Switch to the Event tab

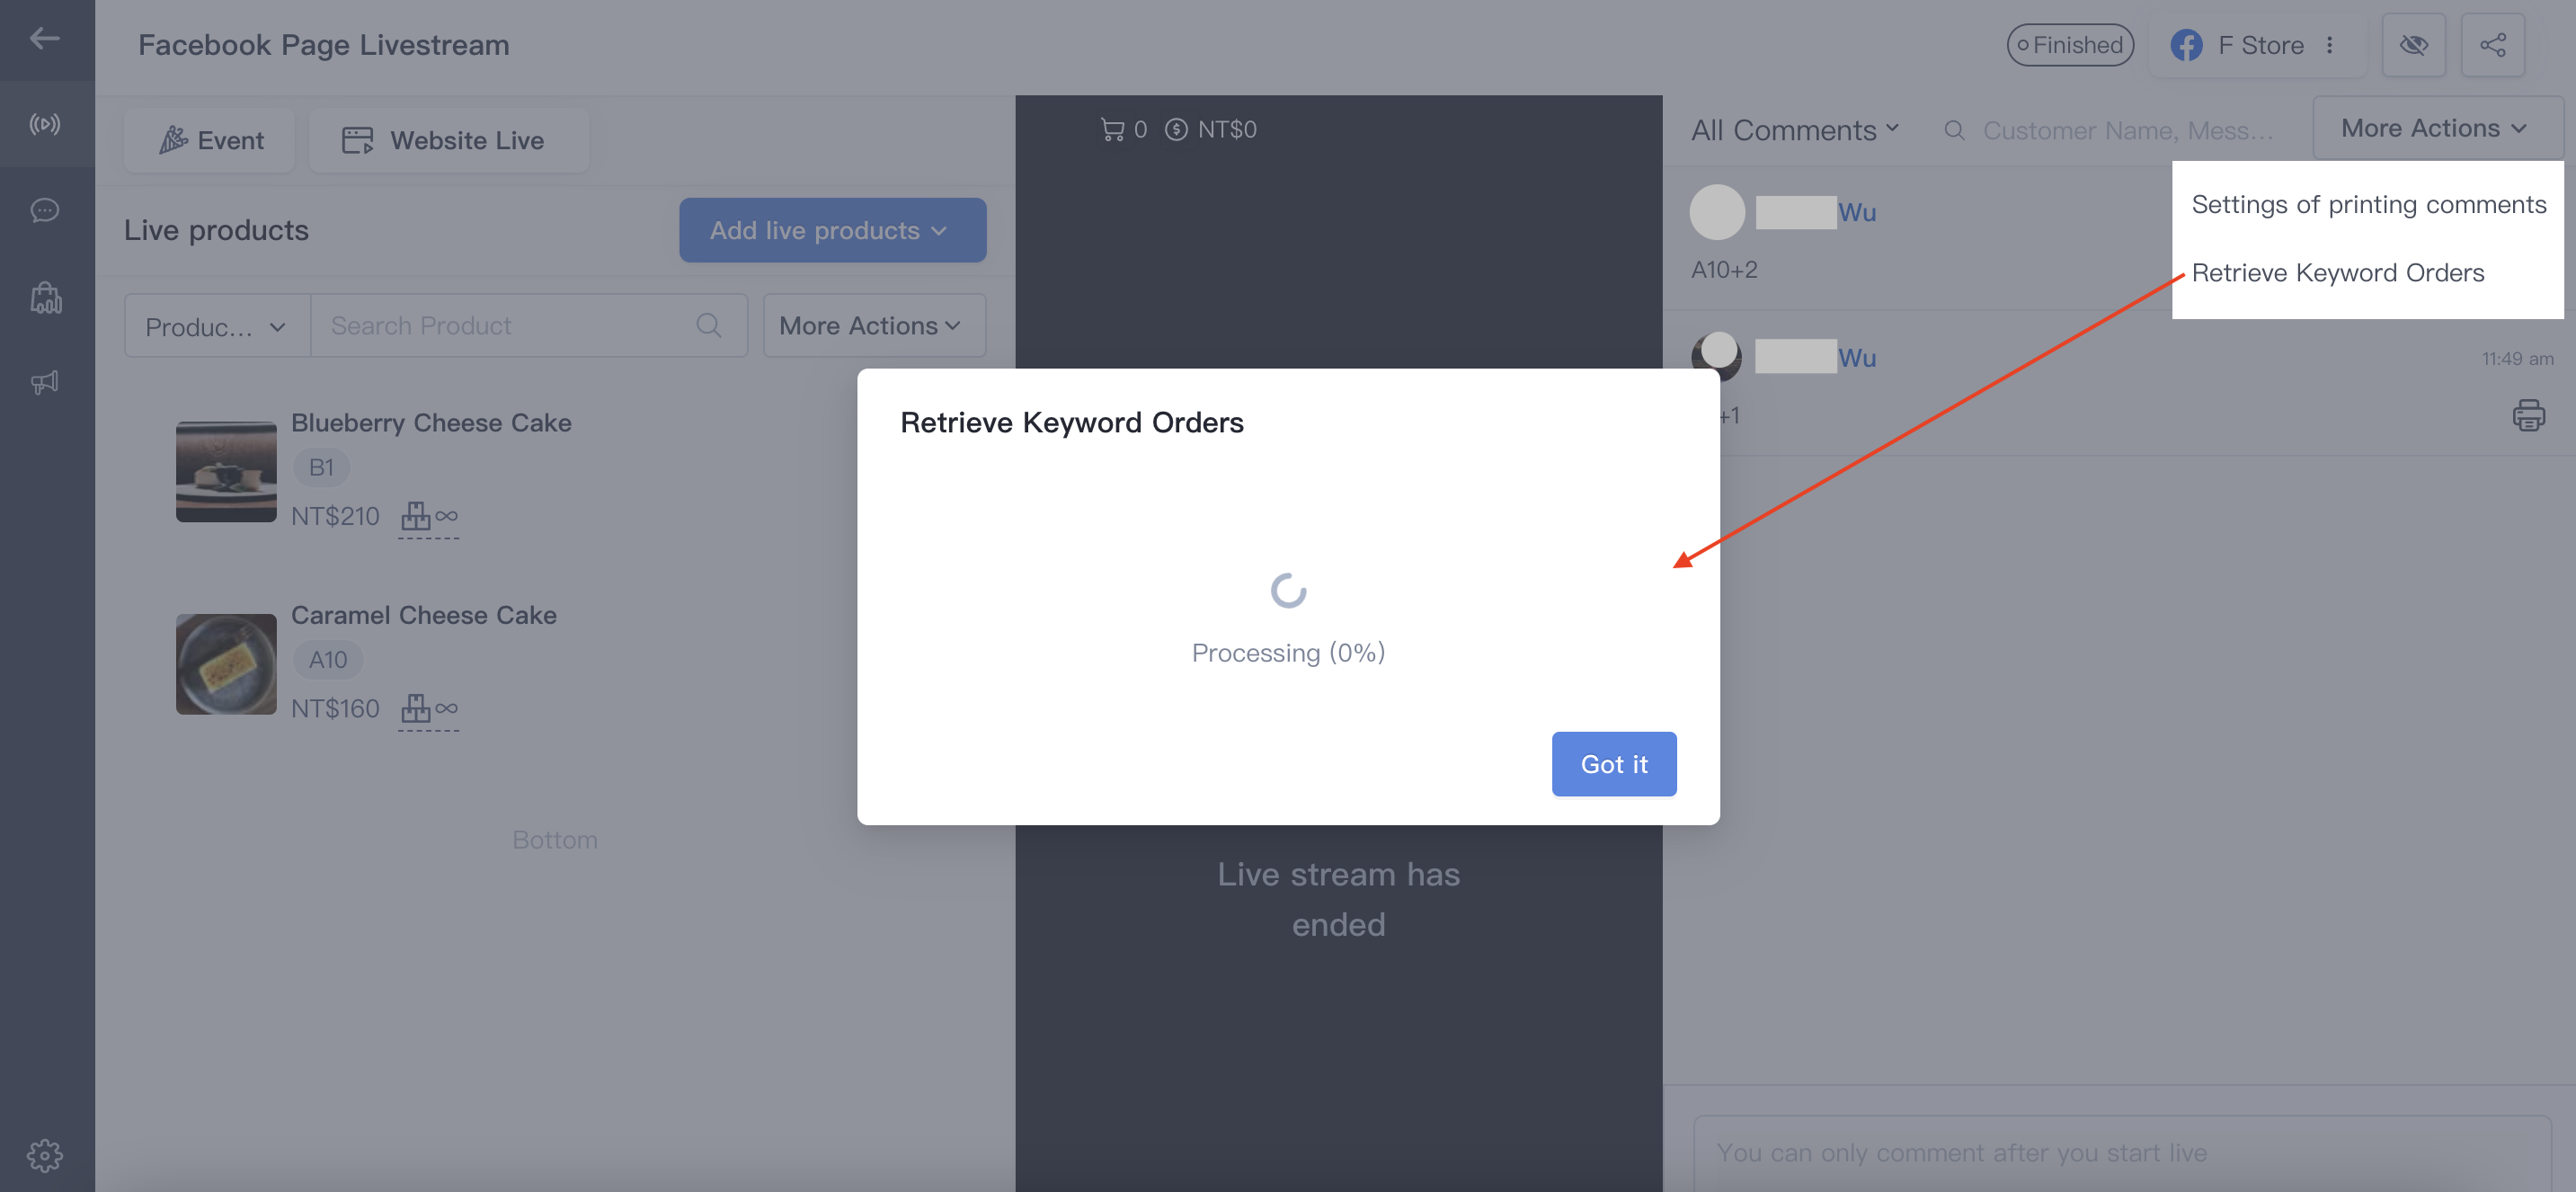tap(210, 140)
